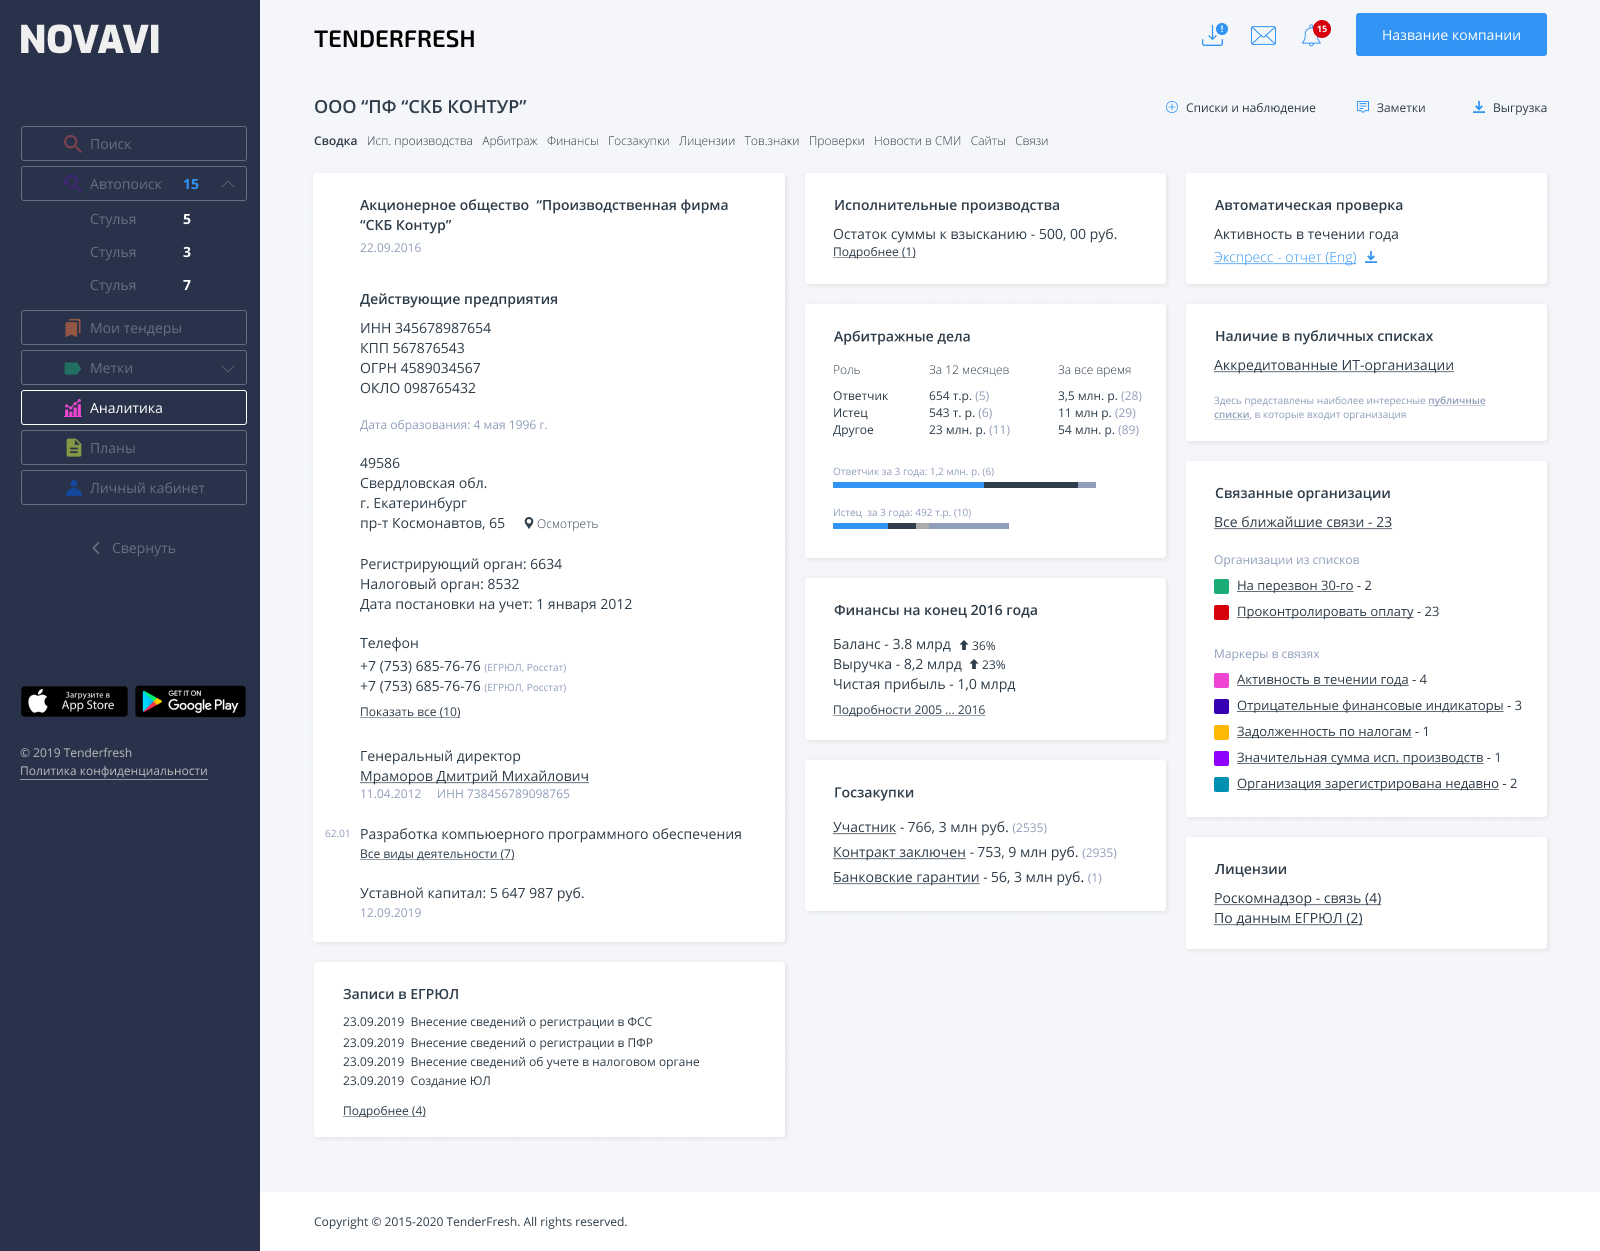Open the Проверки tab

tap(837, 141)
